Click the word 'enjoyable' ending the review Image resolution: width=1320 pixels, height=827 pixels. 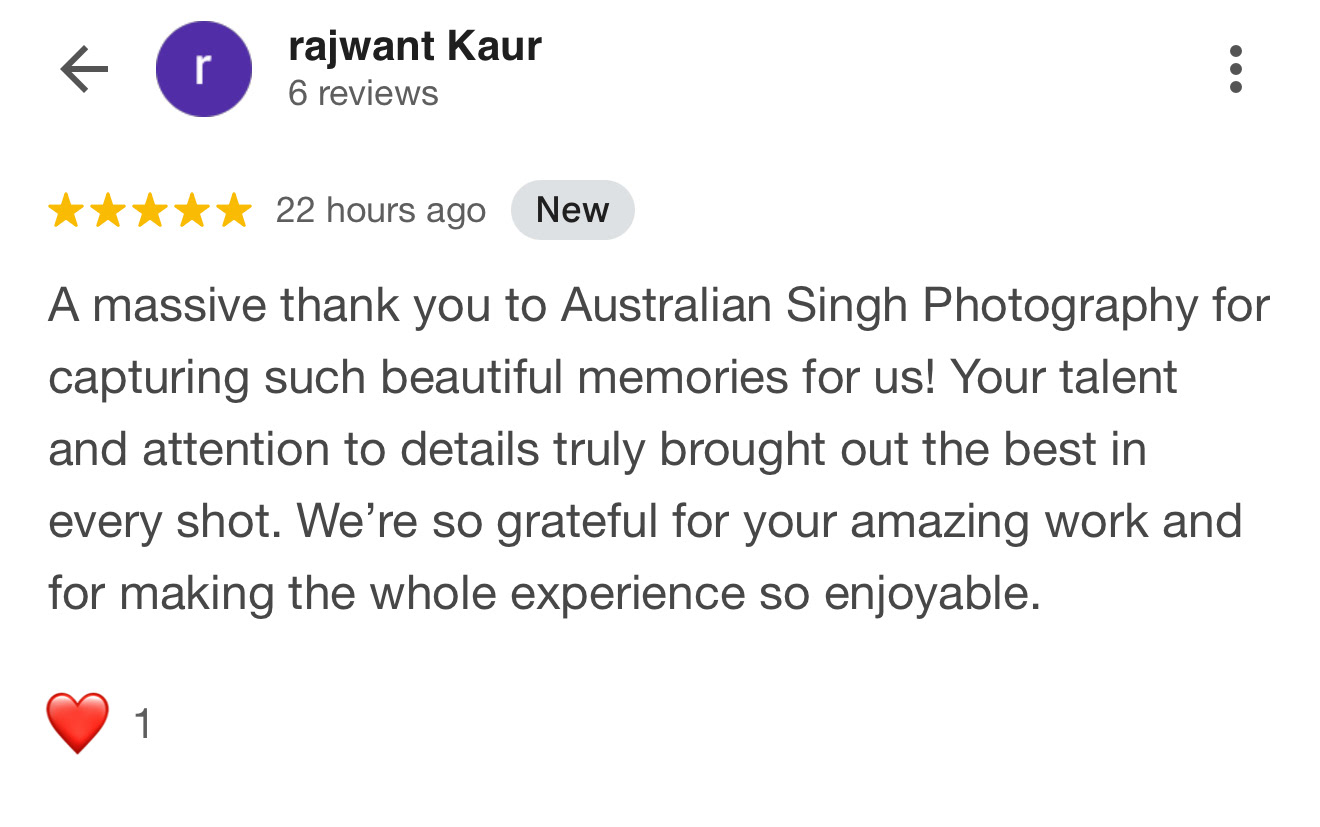[930, 594]
